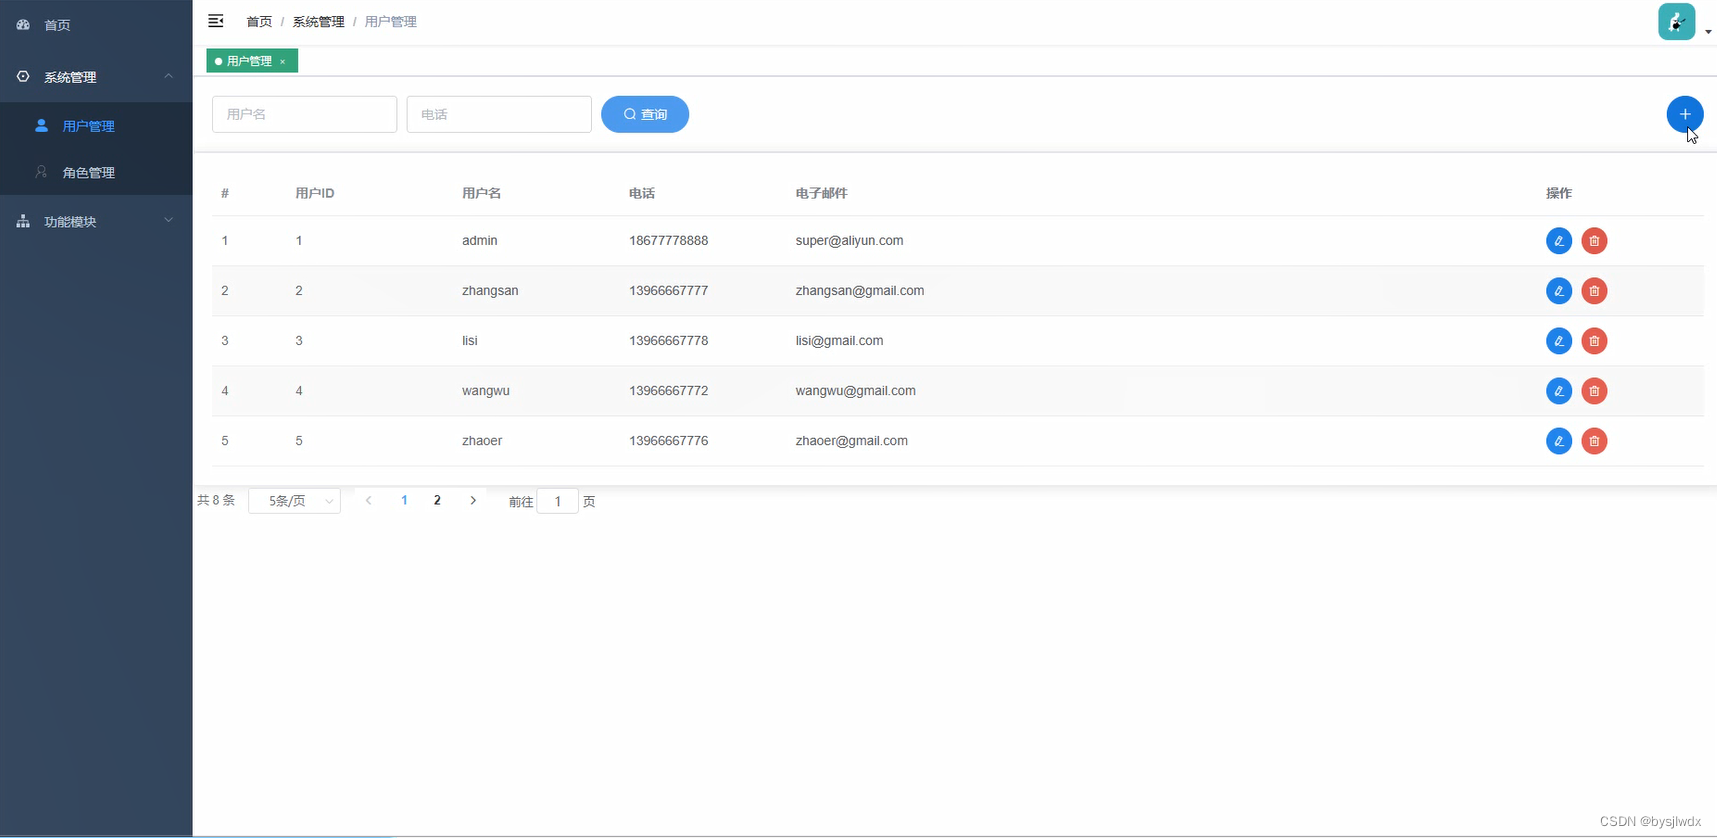This screenshot has height=838, width=1717.
Task: Edit the admin user row
Action: point(1559,241)
